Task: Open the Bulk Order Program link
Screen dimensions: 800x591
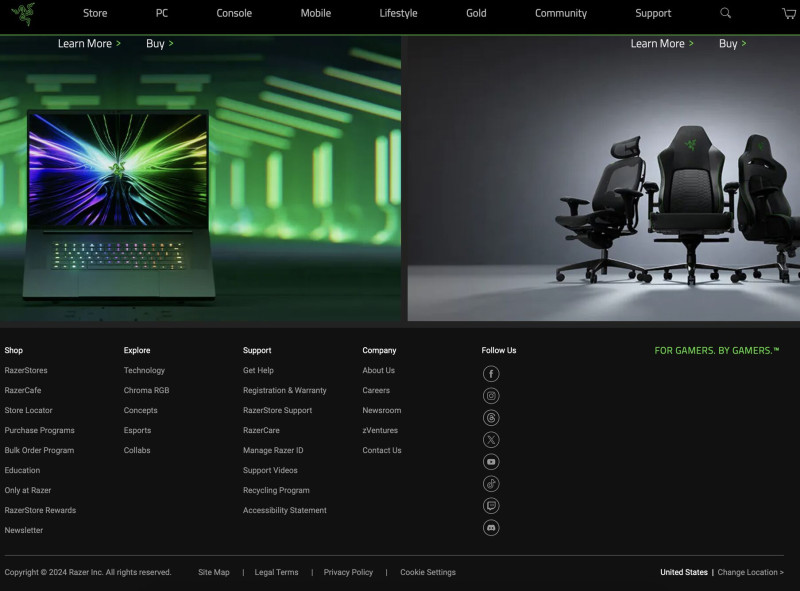Action: tap(39, 450)
